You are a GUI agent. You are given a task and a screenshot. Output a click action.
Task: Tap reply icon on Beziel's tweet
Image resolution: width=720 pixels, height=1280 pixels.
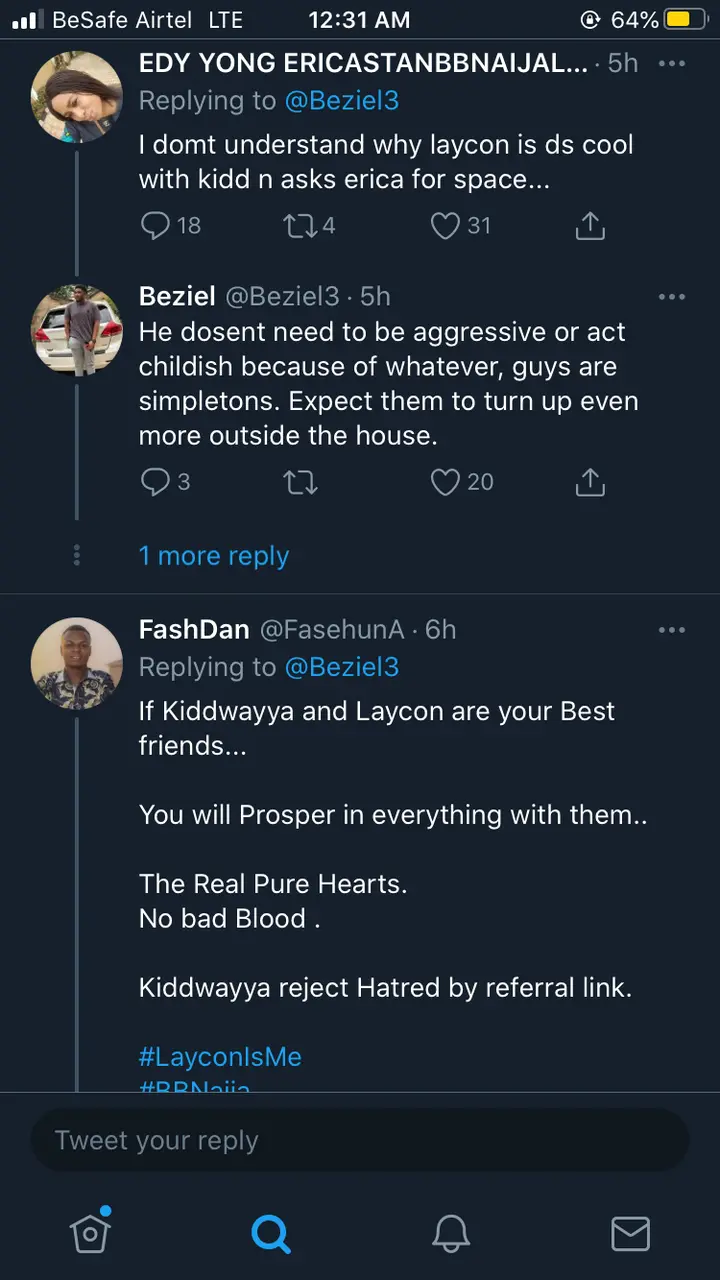(x=156, y=482)
